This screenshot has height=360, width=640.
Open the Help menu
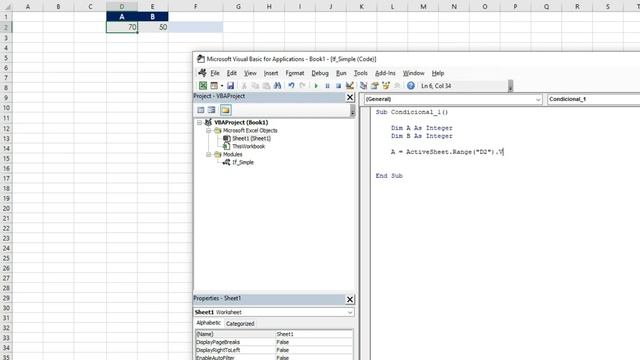point(438,73)
